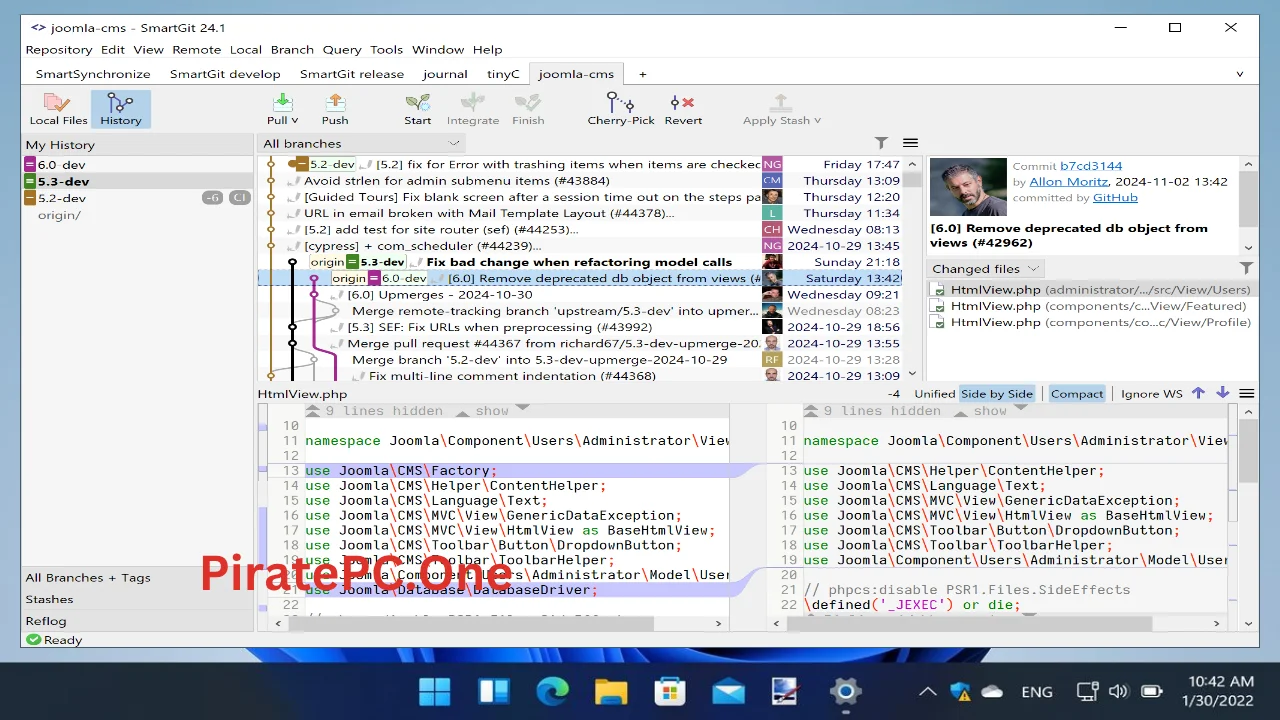Open the Widgets taskbar icon
This screenshot has height=720, width=1280.
(x=493, y=691)
